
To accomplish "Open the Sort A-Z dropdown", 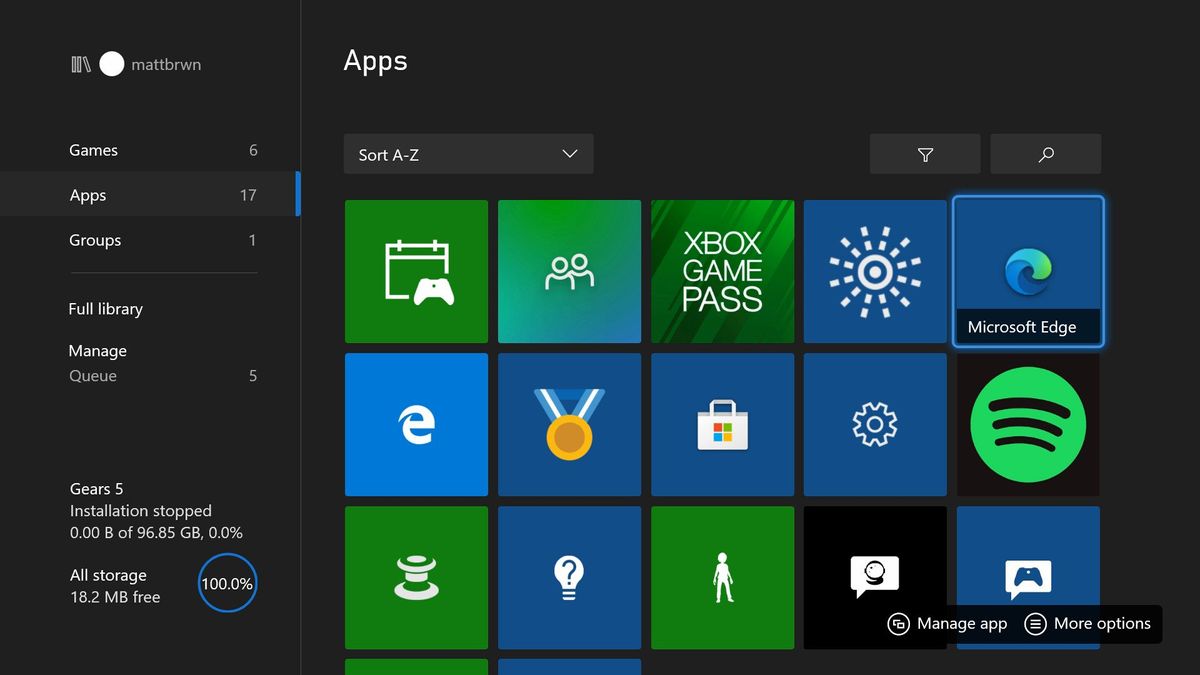I will (x=468, y=154).
